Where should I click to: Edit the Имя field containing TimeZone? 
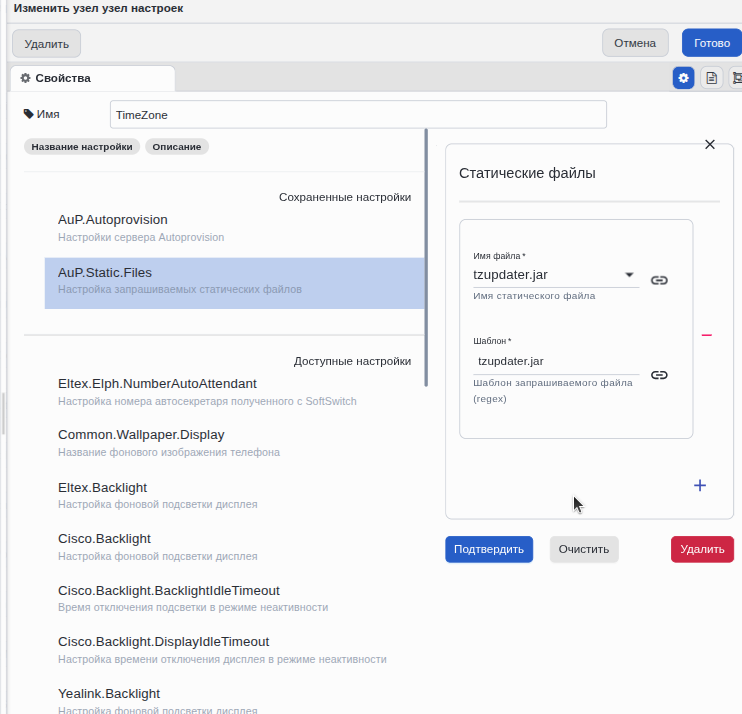pyautogui.click(x=358, y=115)
